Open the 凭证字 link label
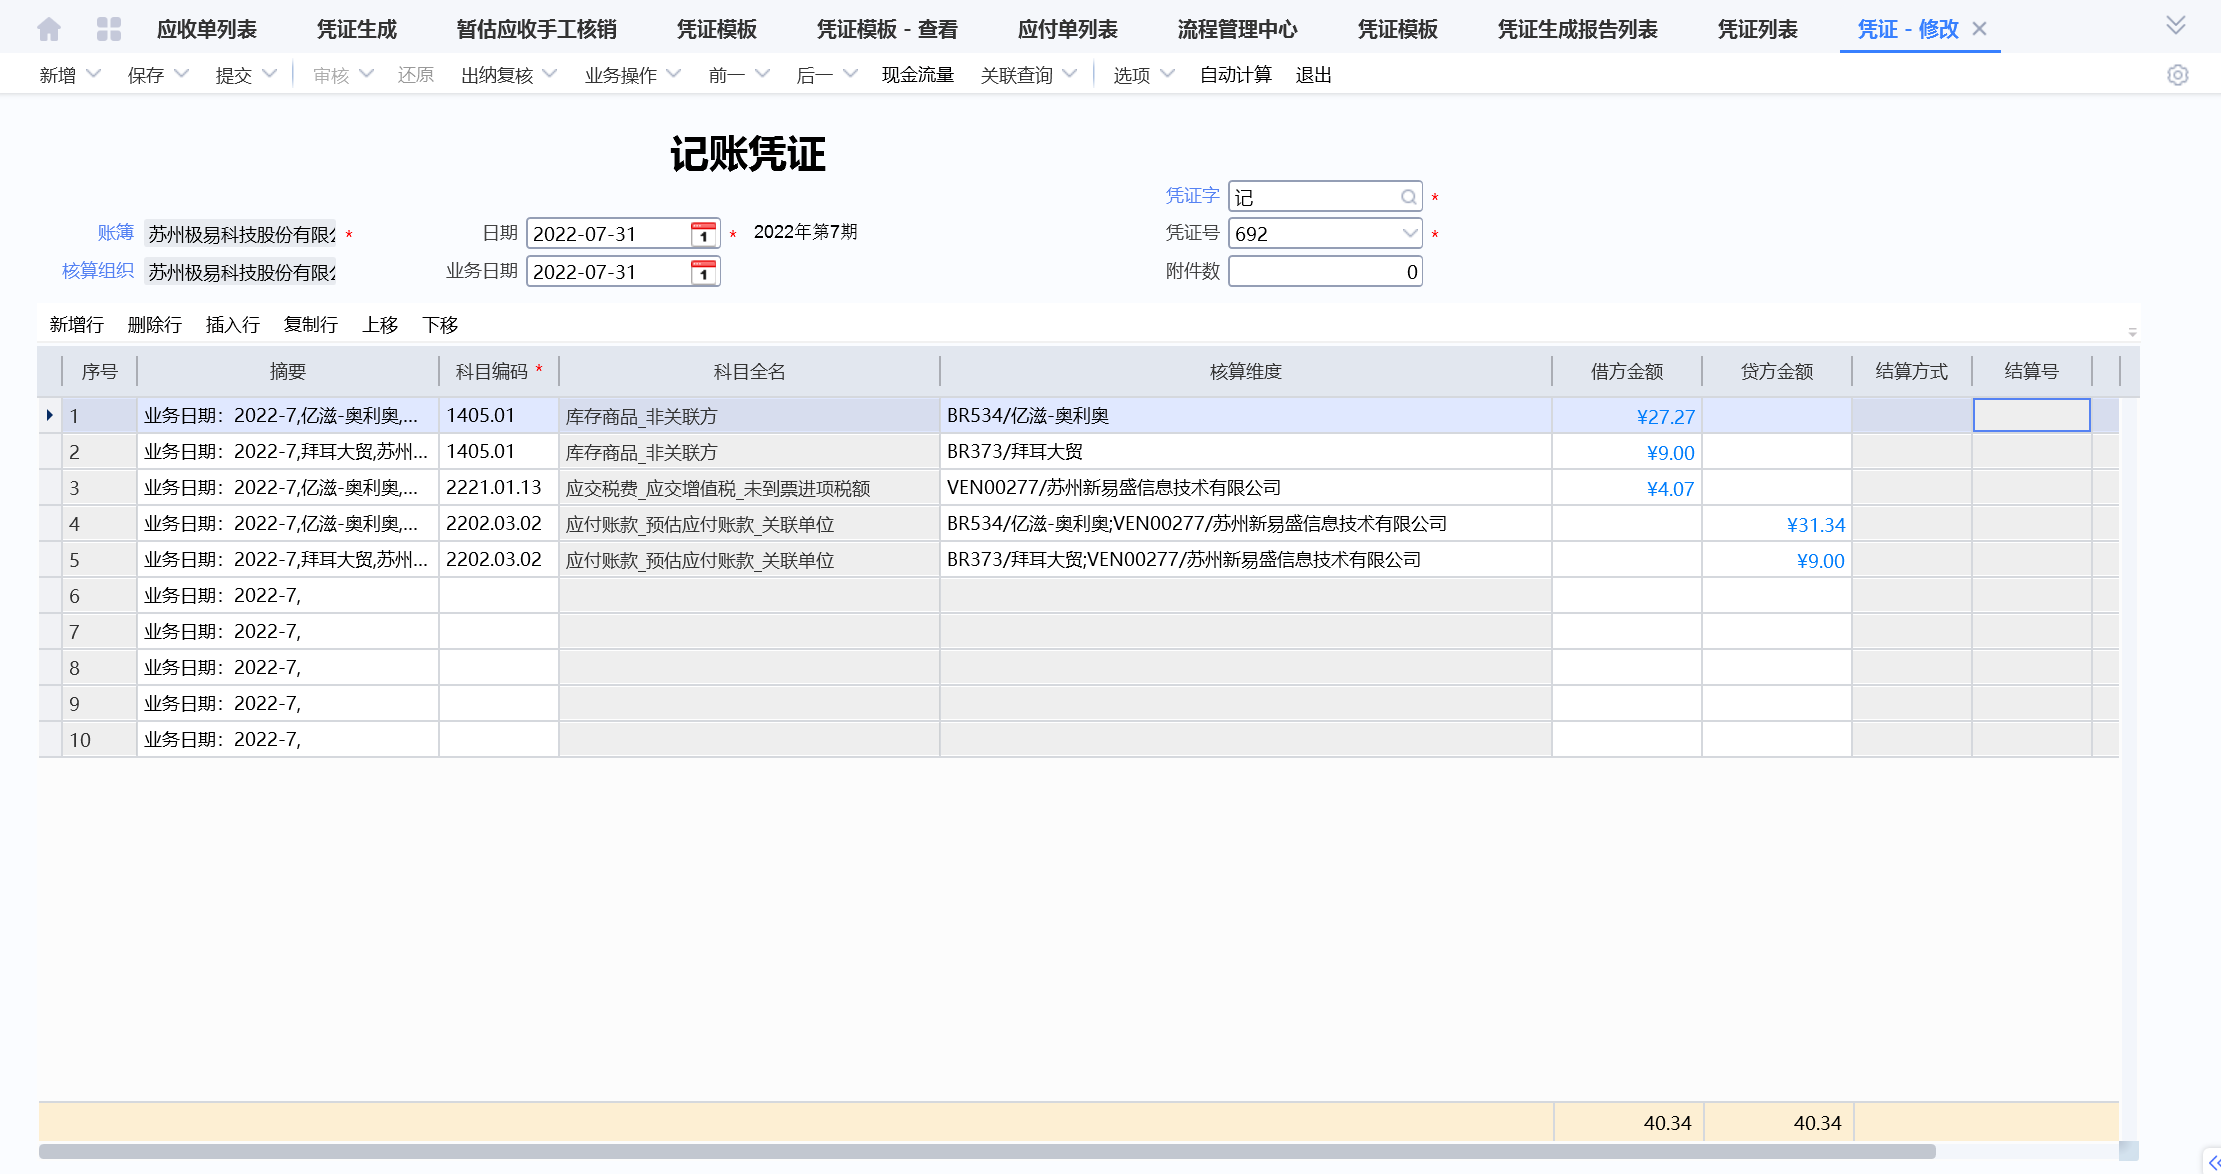This screenshot has height=1174, width=2221. 1193,196
